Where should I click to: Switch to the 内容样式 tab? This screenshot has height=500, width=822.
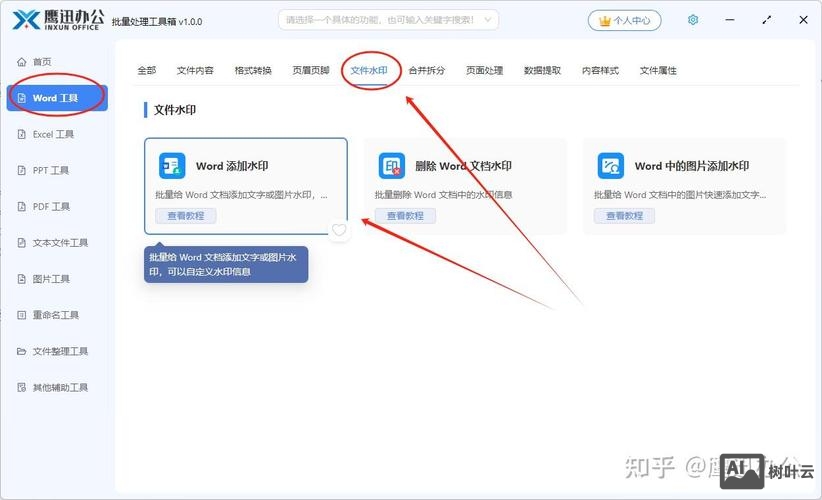(600, 70)
